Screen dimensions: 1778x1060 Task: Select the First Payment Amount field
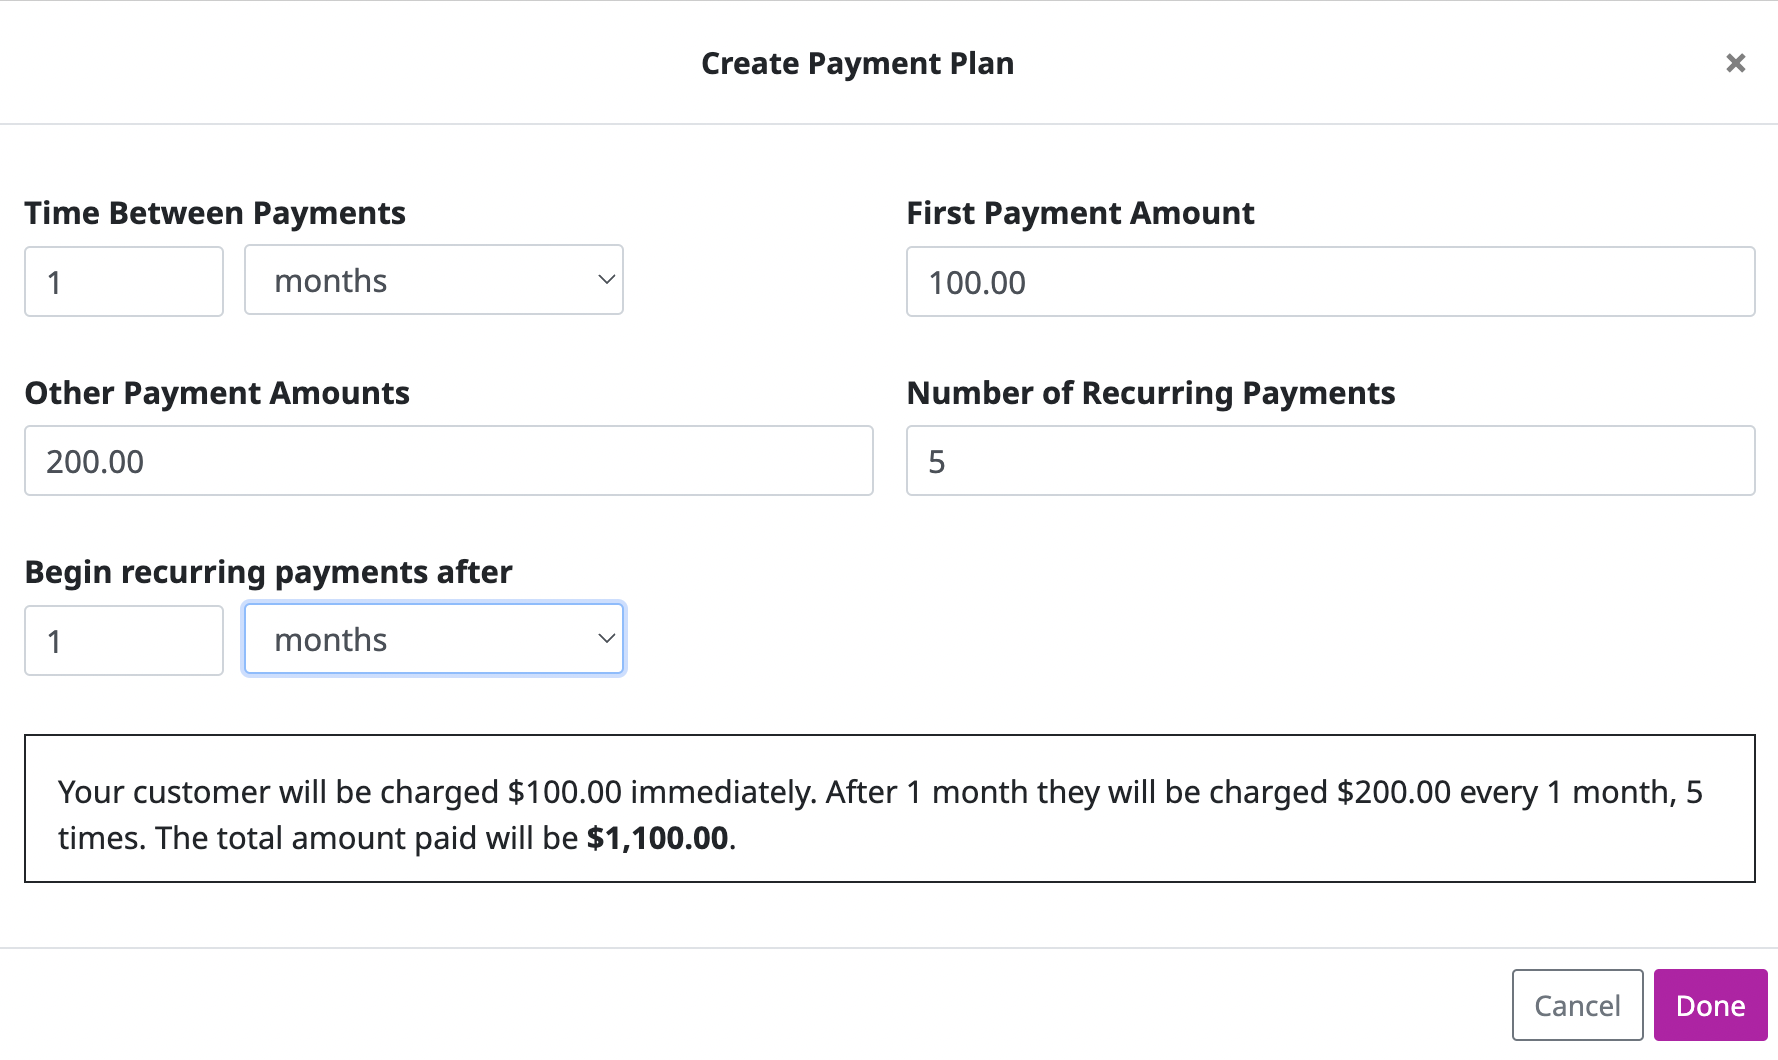click(x=1330, y=281)
